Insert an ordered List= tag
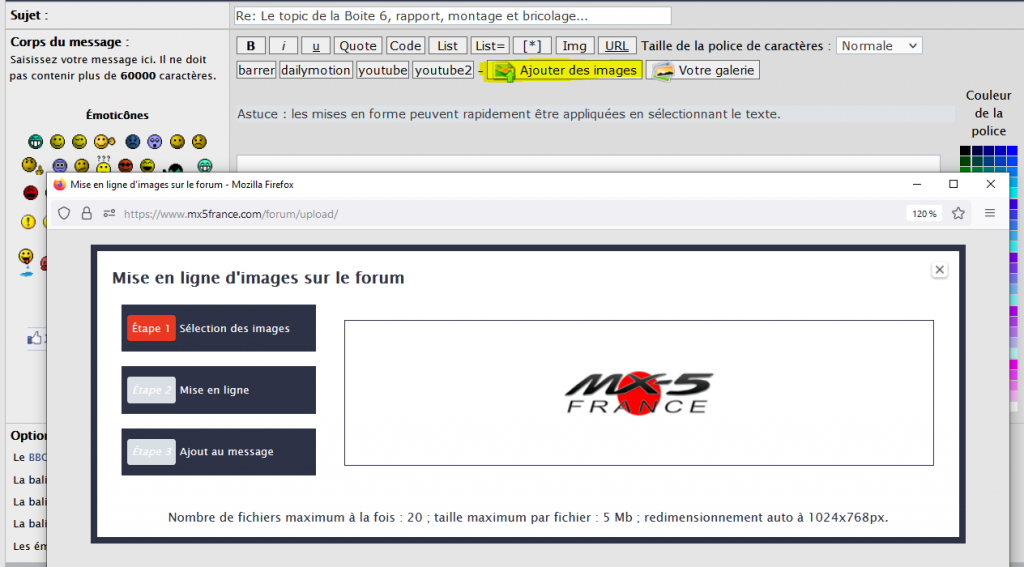The height and width of the screenshot is (567, 1024). (490, 46)
